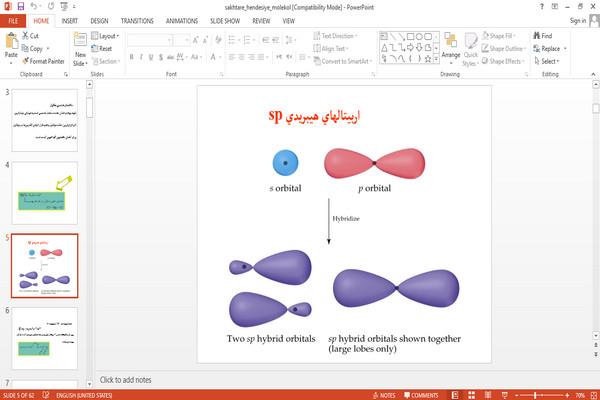
Task: Toggle Bold formatting
Action: [x=131, y=57]
